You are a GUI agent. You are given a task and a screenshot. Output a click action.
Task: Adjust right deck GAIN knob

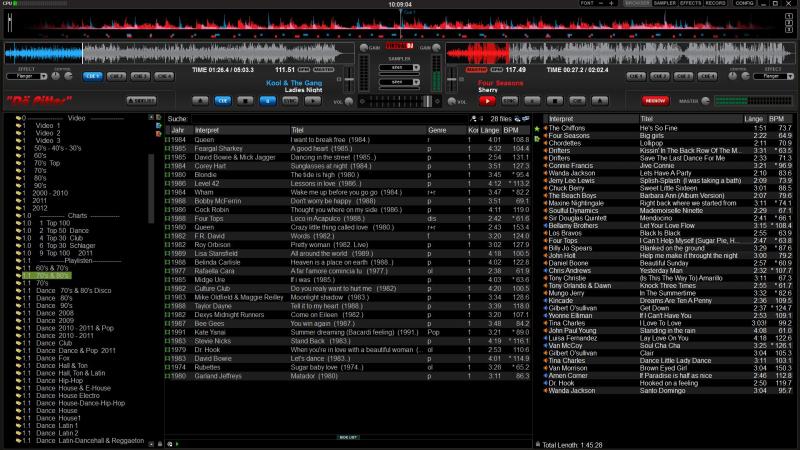[436, 47]
